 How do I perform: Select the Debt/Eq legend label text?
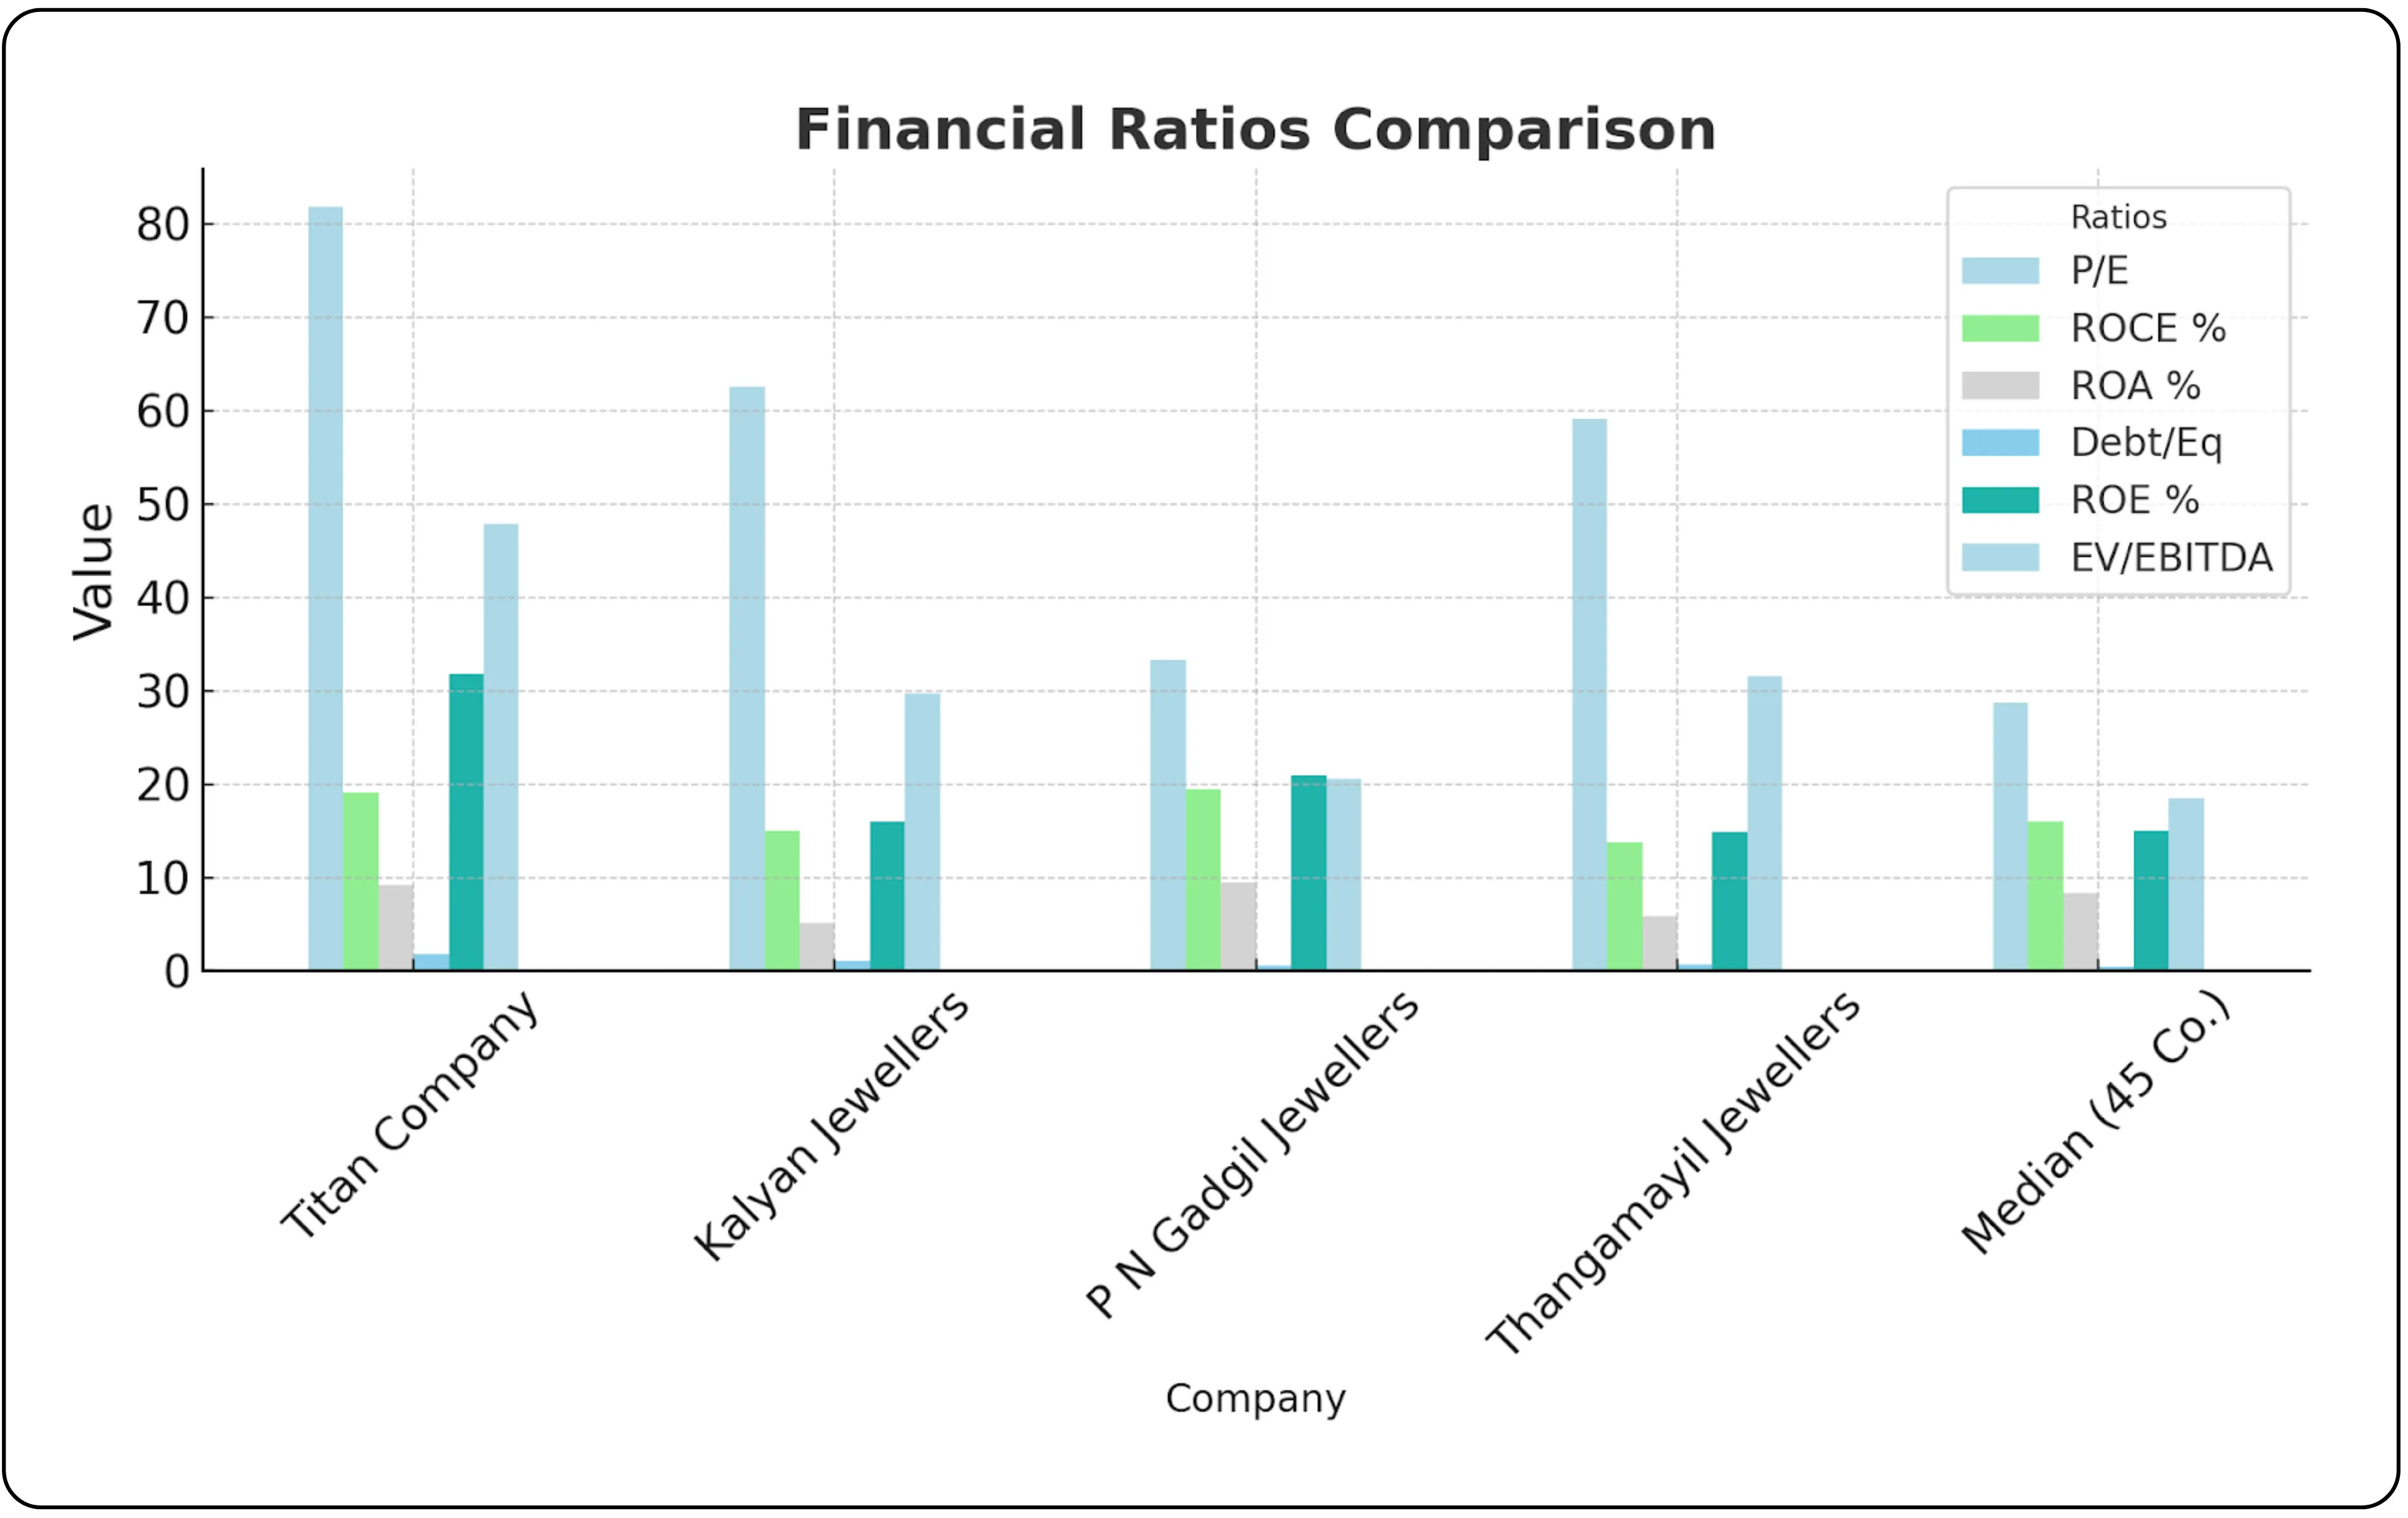2146,443
